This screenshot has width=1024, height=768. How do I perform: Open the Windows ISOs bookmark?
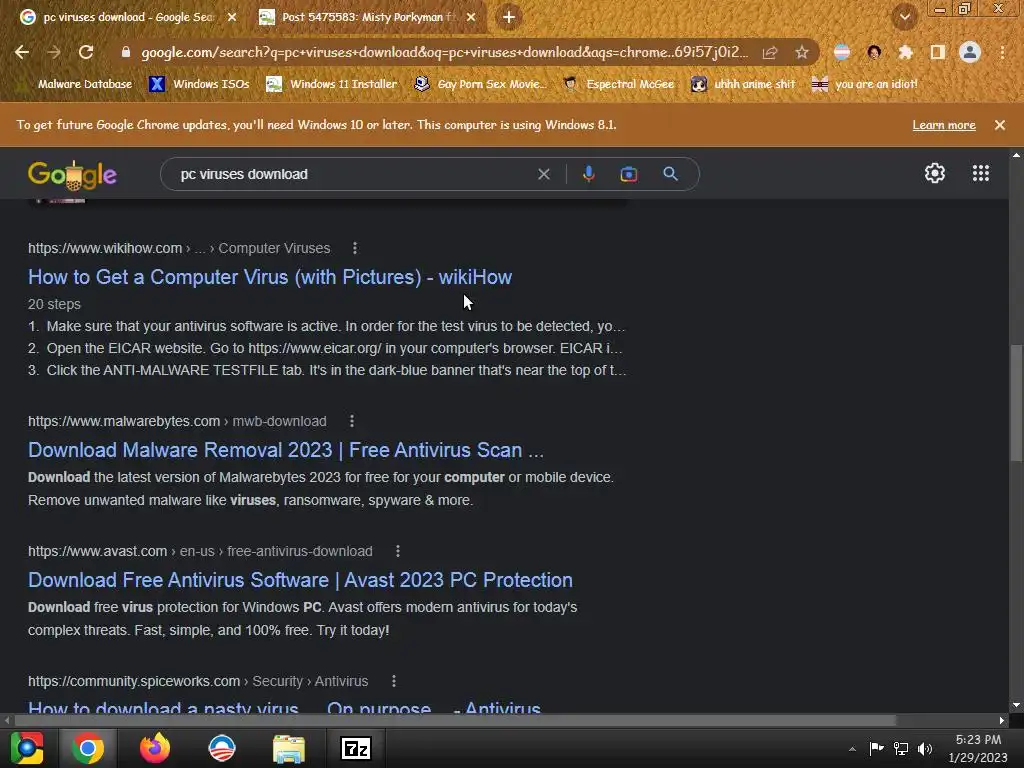coord(199,84)
